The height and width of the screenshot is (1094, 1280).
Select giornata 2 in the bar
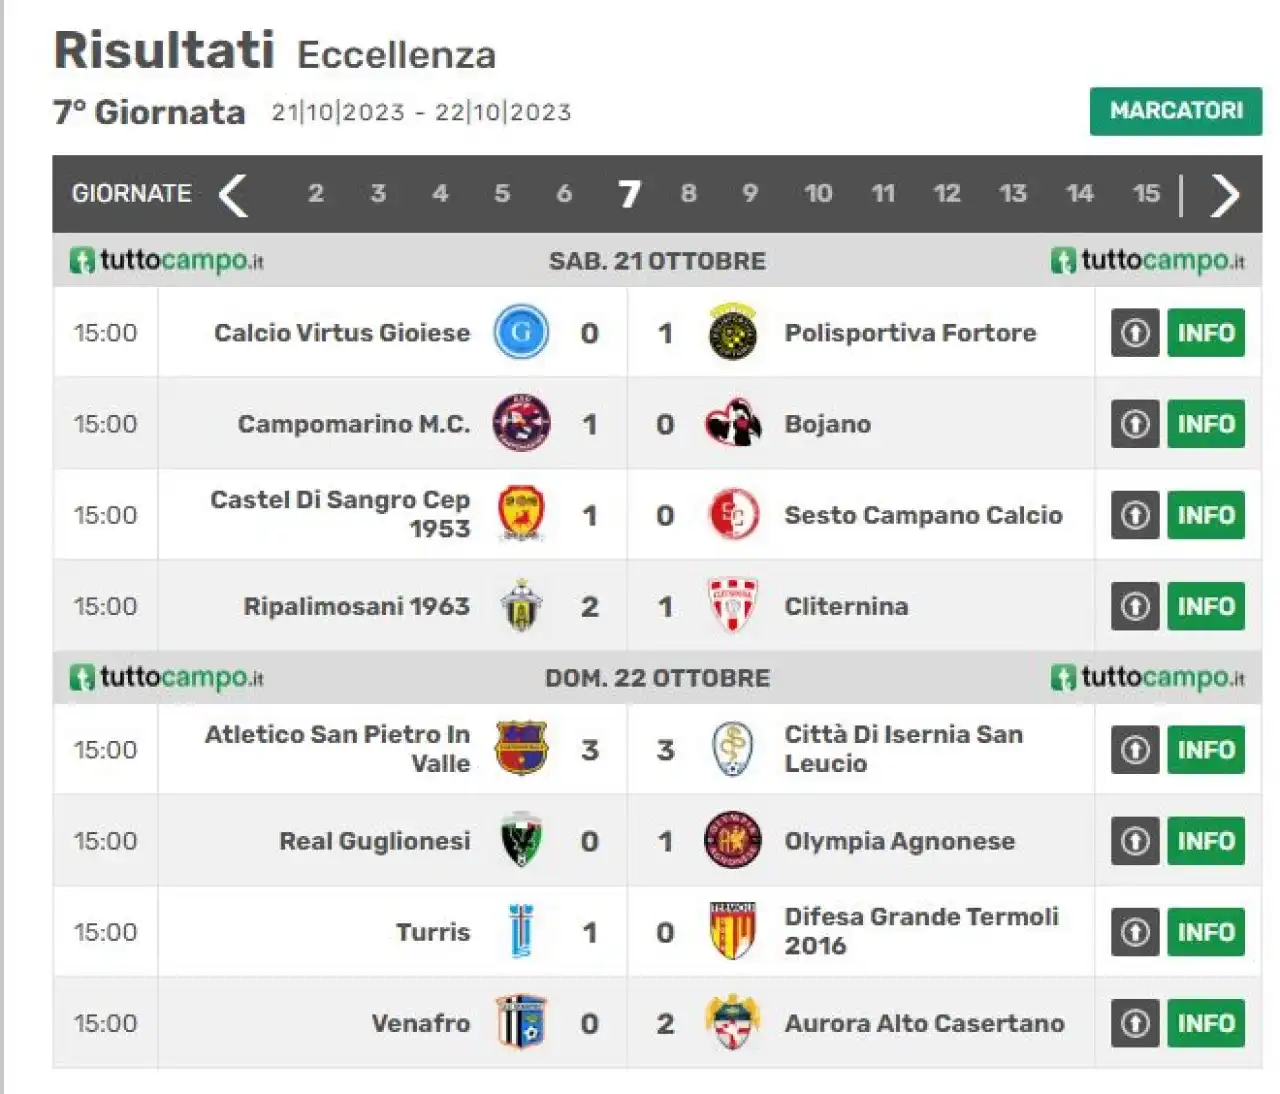[x=316, y=193]
